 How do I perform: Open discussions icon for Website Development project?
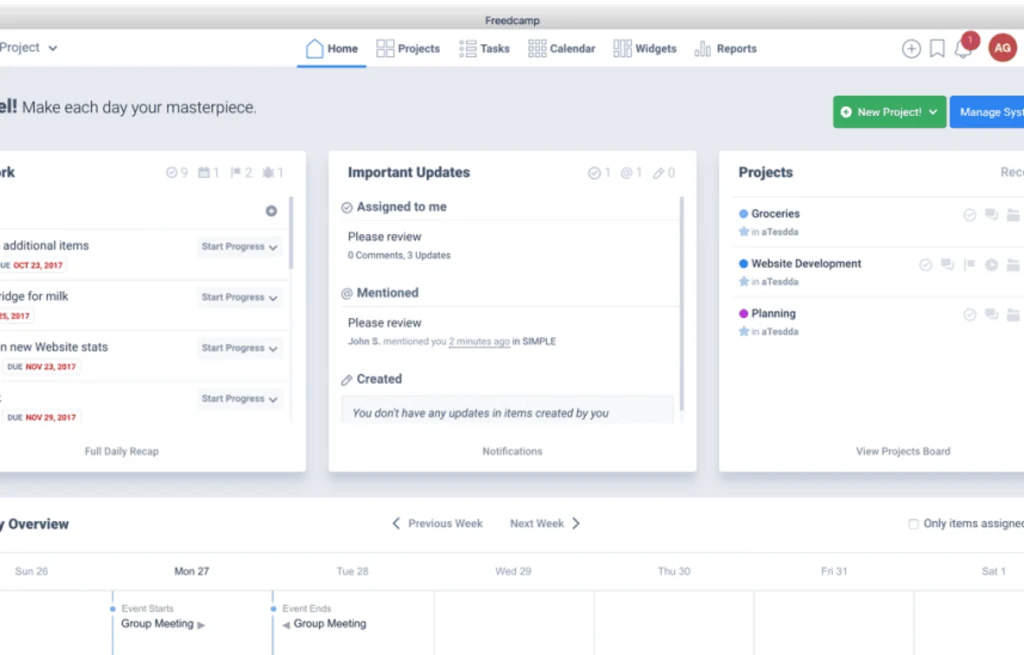[x=947, y=264]
